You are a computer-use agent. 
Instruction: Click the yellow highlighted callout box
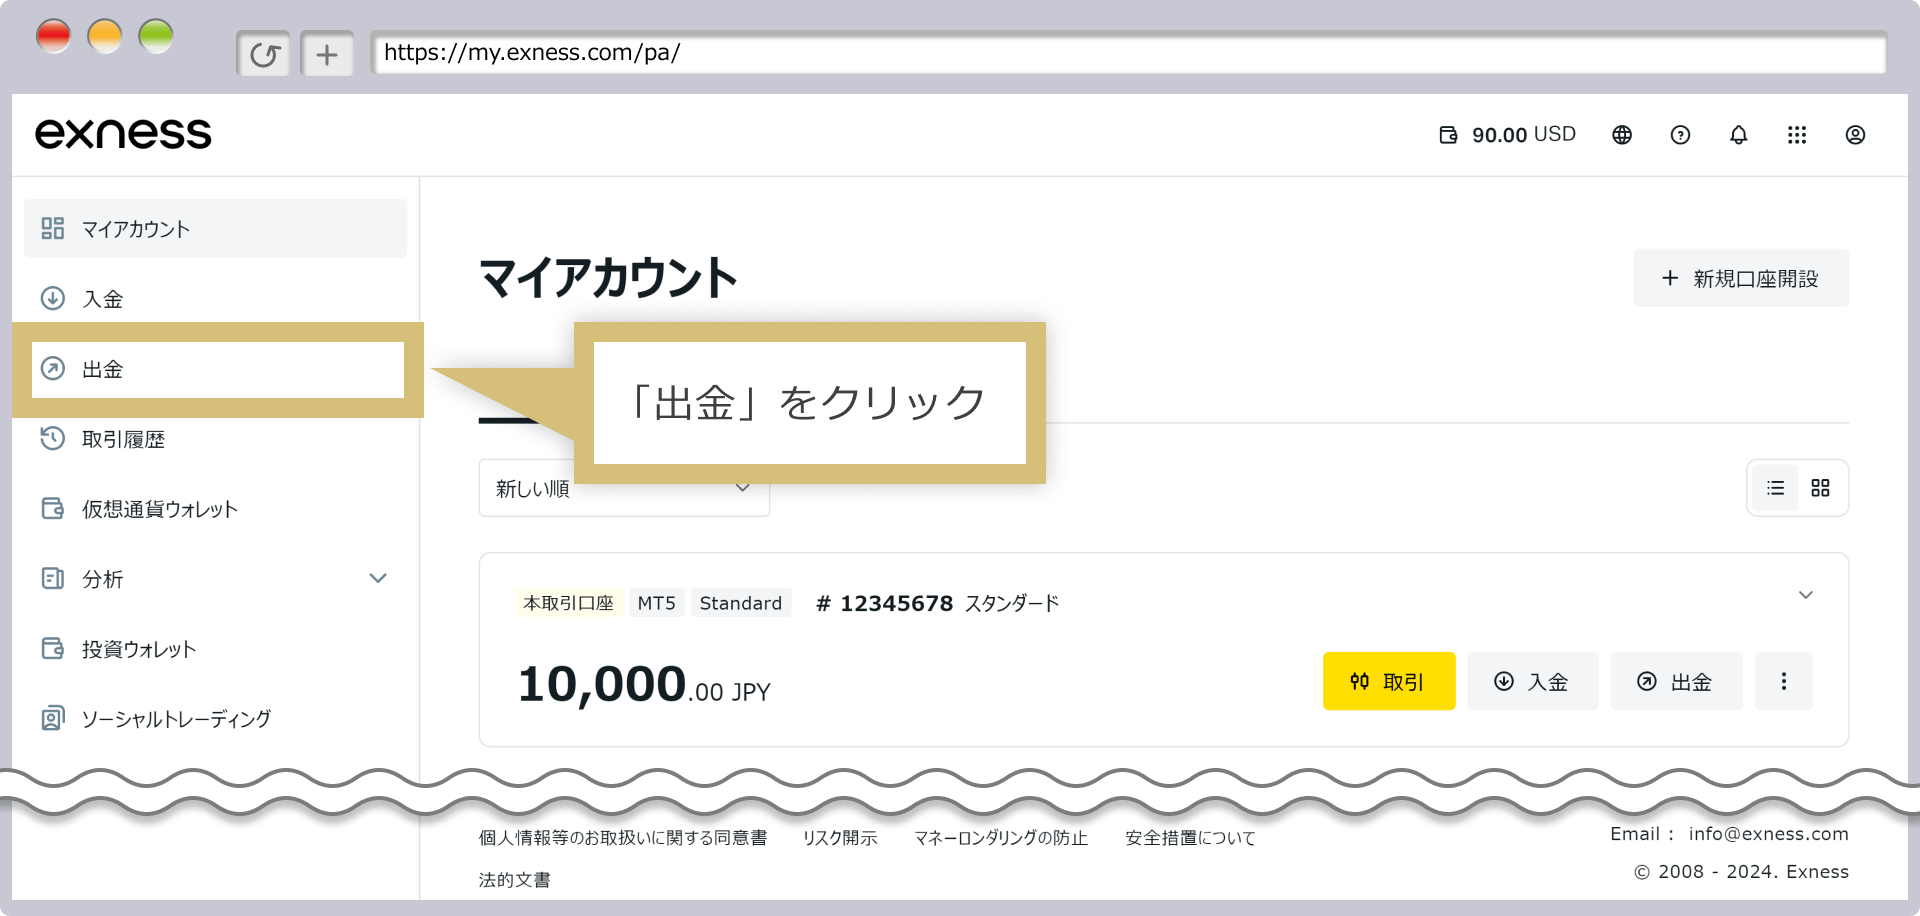(810, 400)
